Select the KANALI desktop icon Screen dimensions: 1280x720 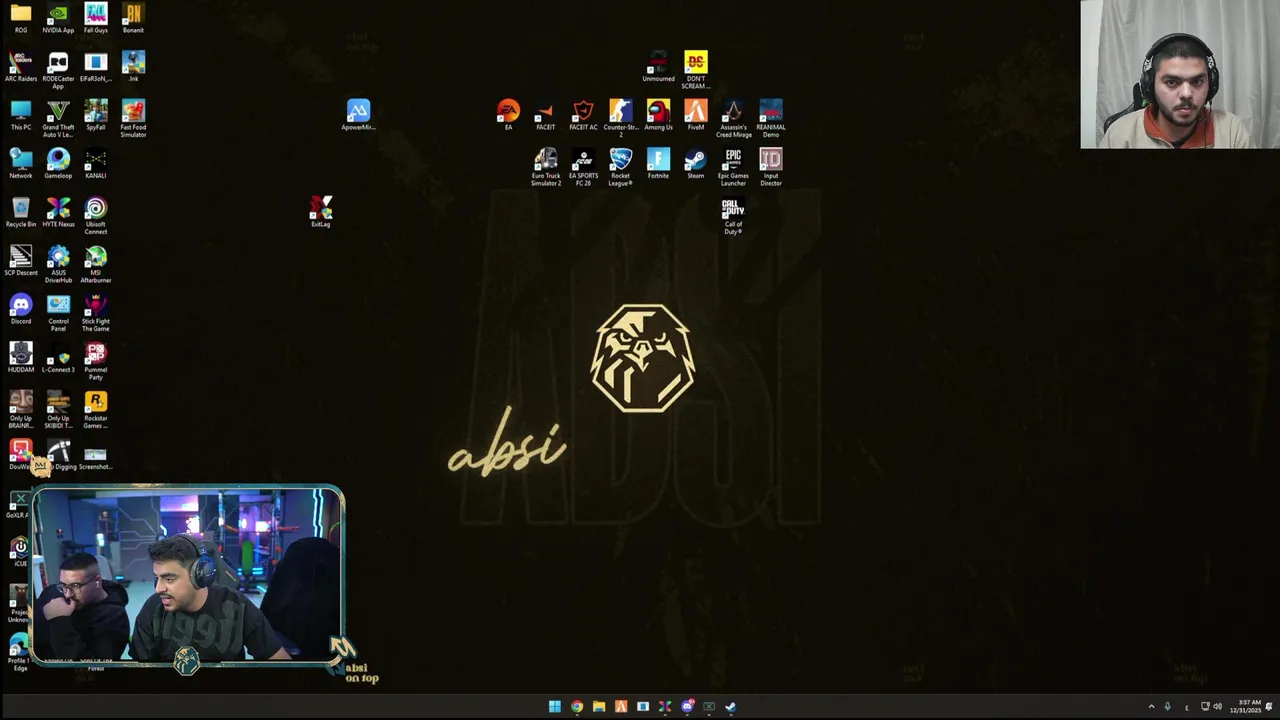click(96, 164)
